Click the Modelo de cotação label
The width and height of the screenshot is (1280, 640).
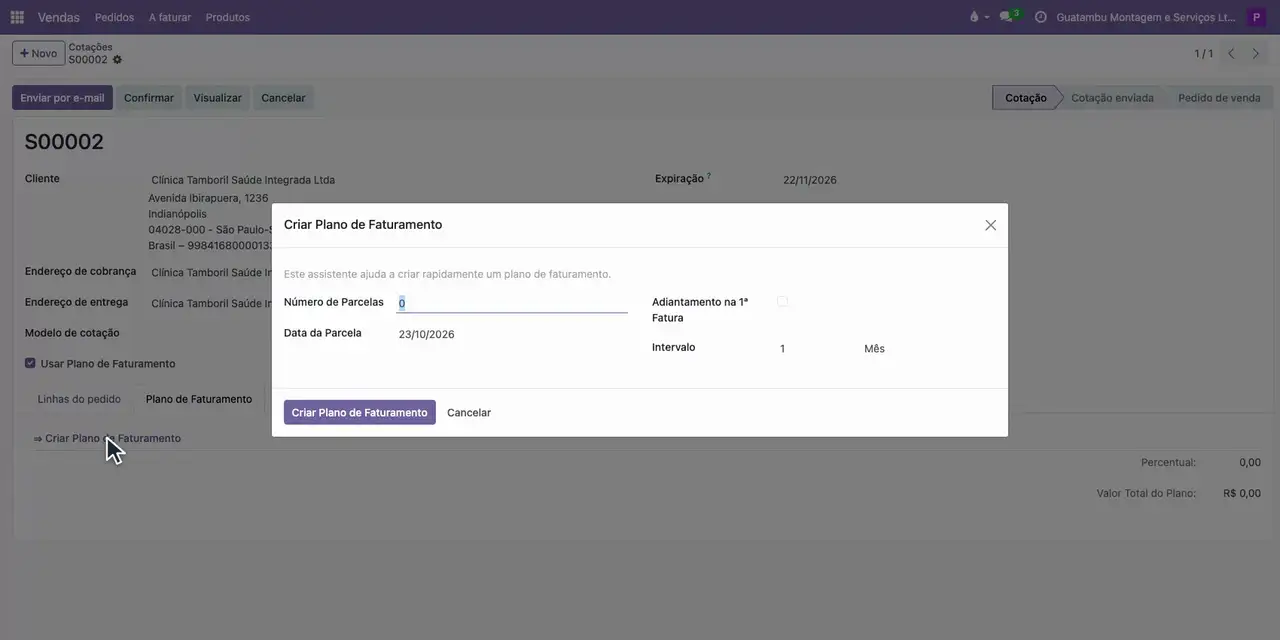72,333
